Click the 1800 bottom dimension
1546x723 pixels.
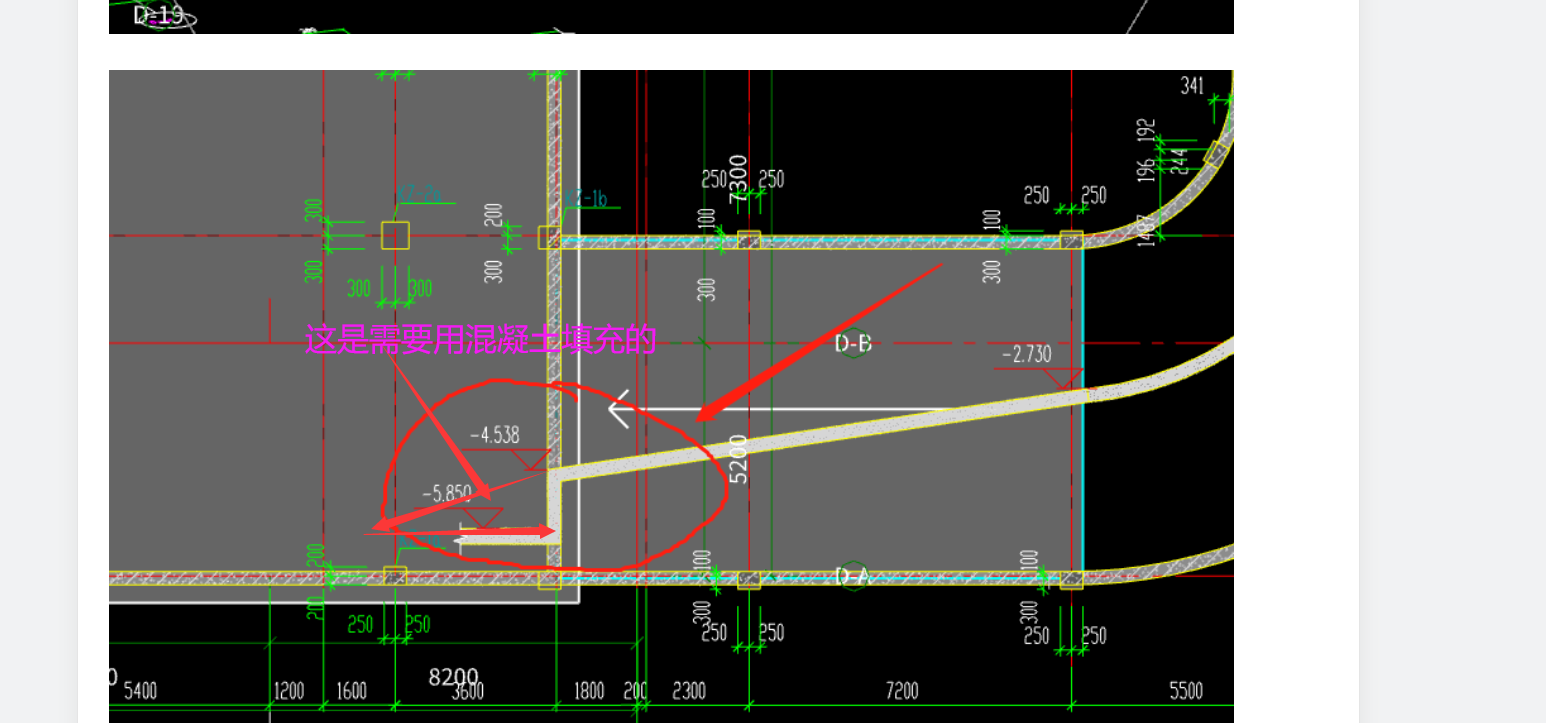point(588,691)
